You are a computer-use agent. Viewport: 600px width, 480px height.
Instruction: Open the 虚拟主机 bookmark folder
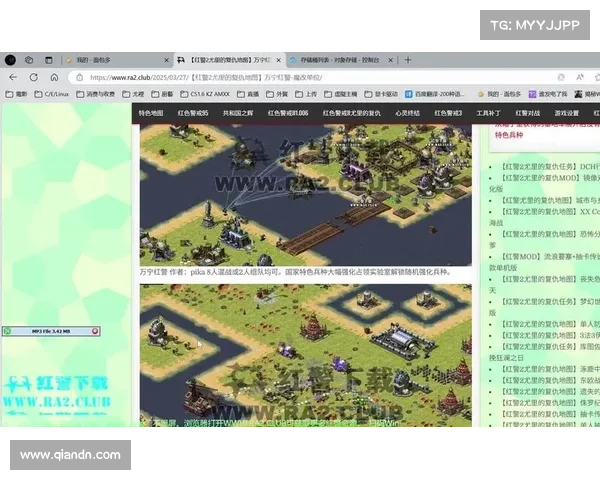[341, 94]
